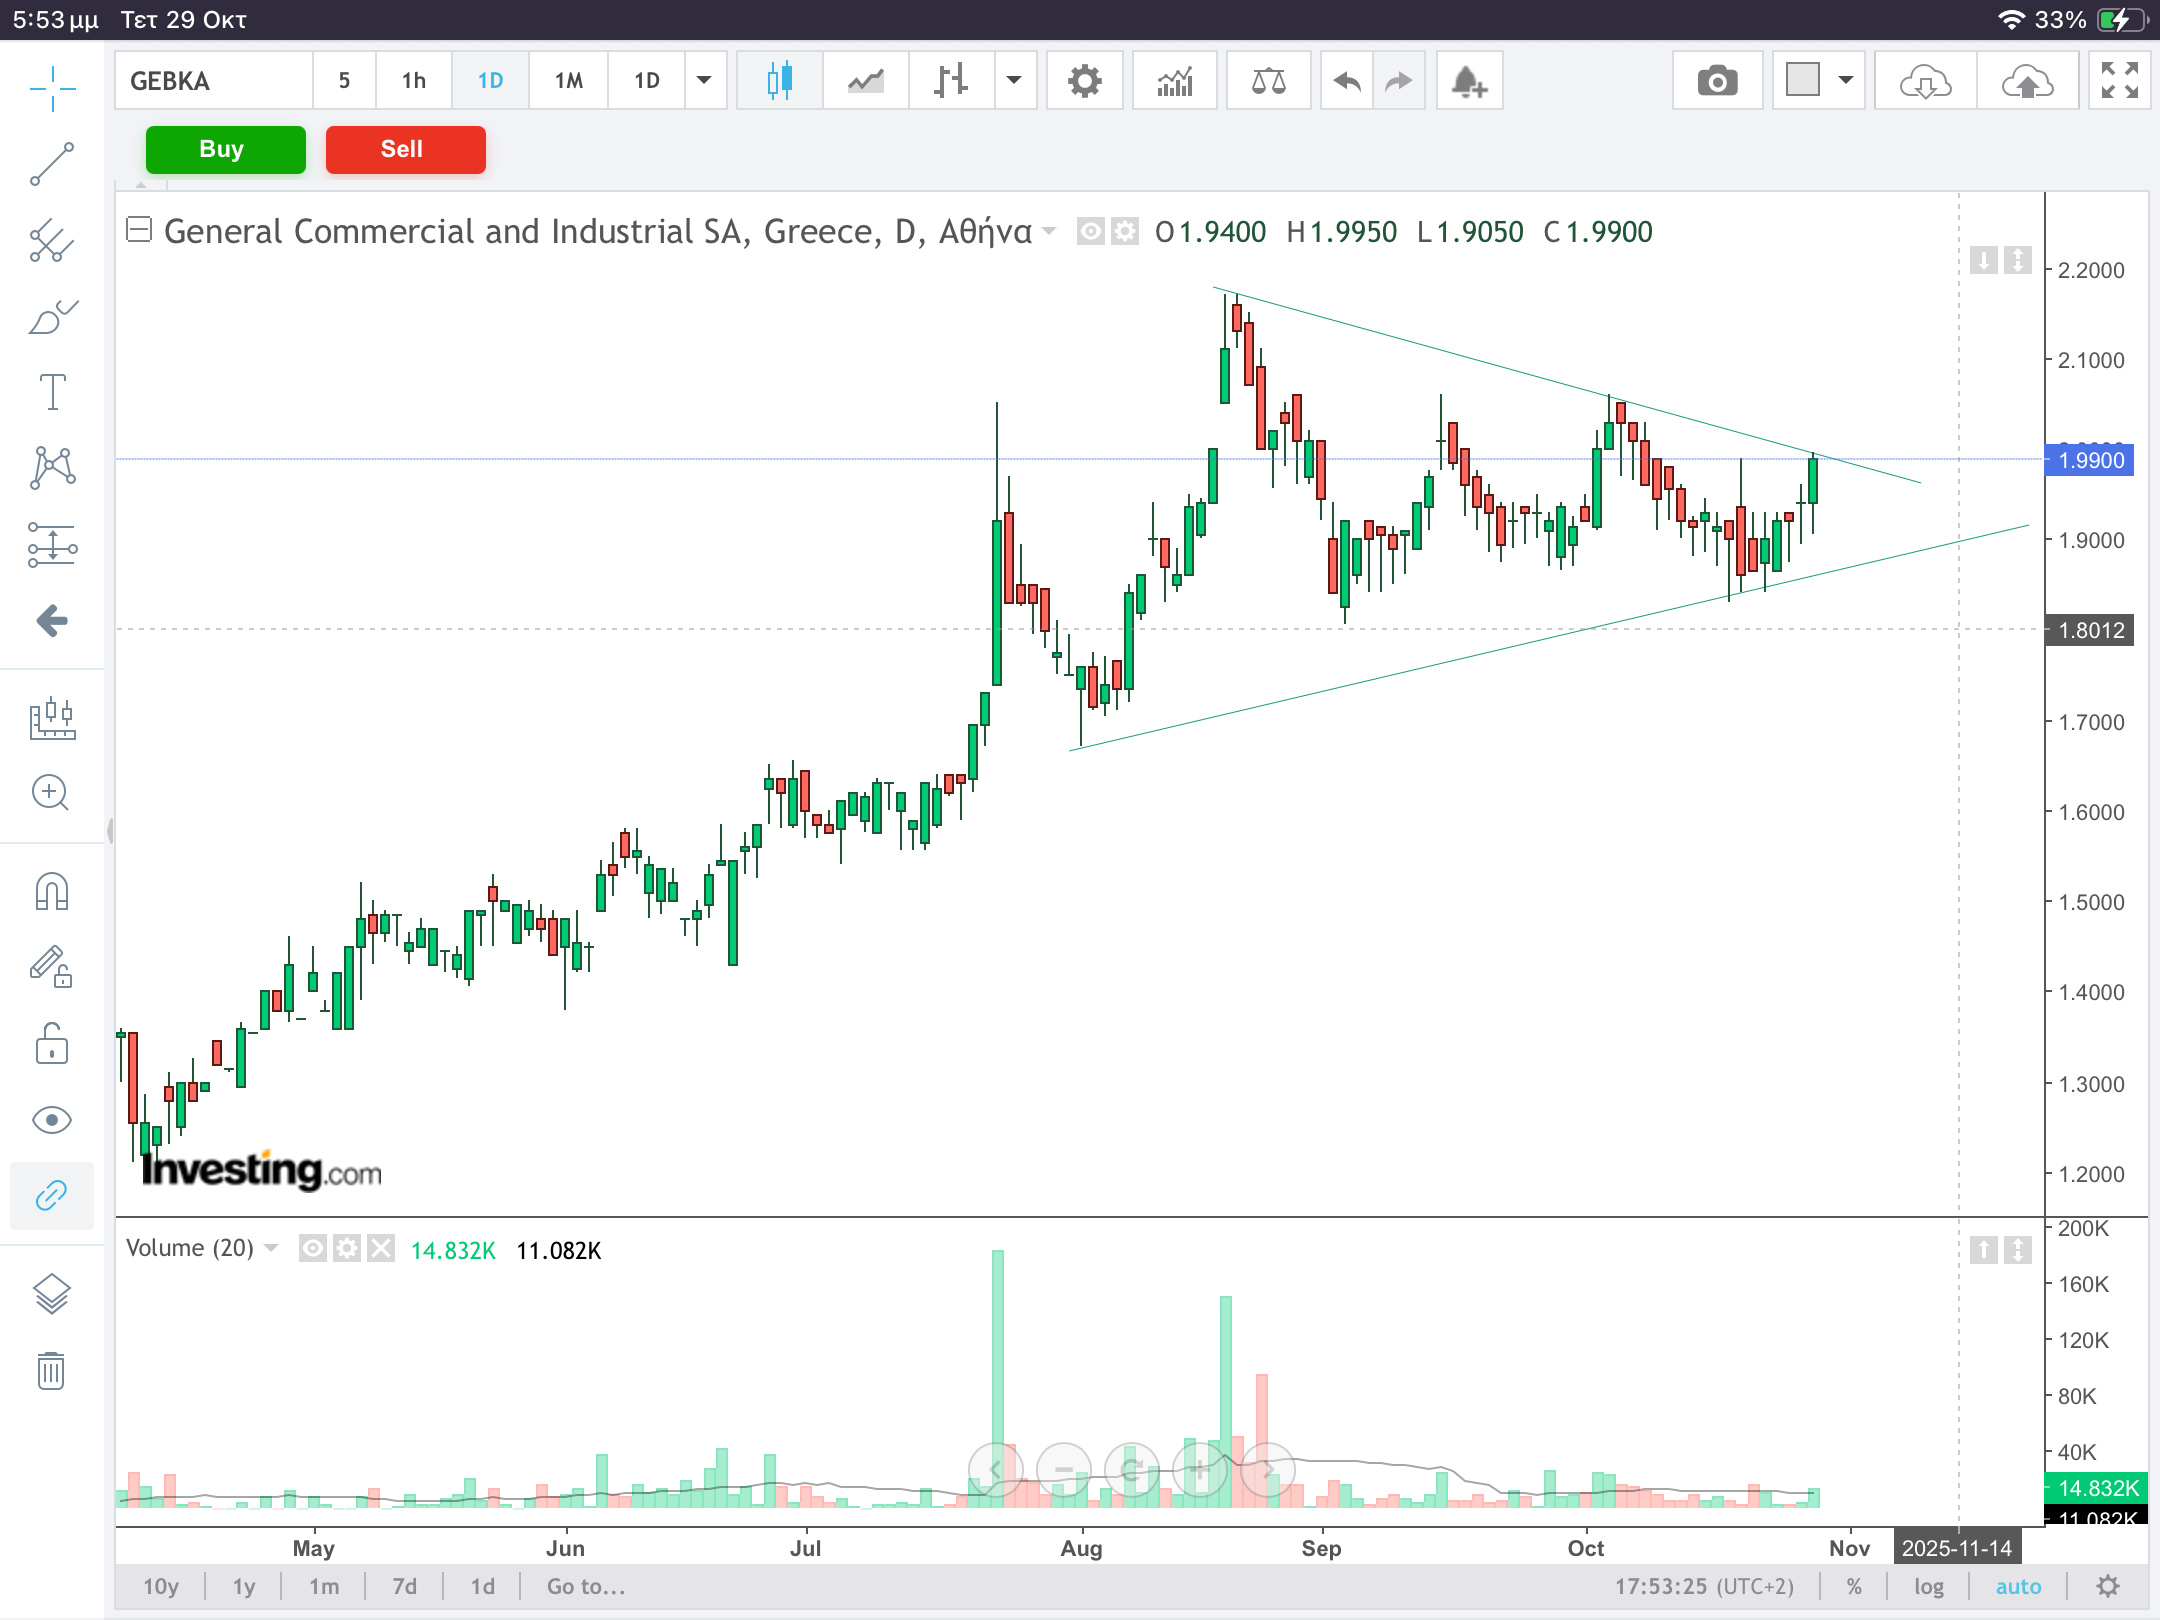Switch to the 1h timeframe
Screen dimensions: 2160x1620
coord(414,81)
